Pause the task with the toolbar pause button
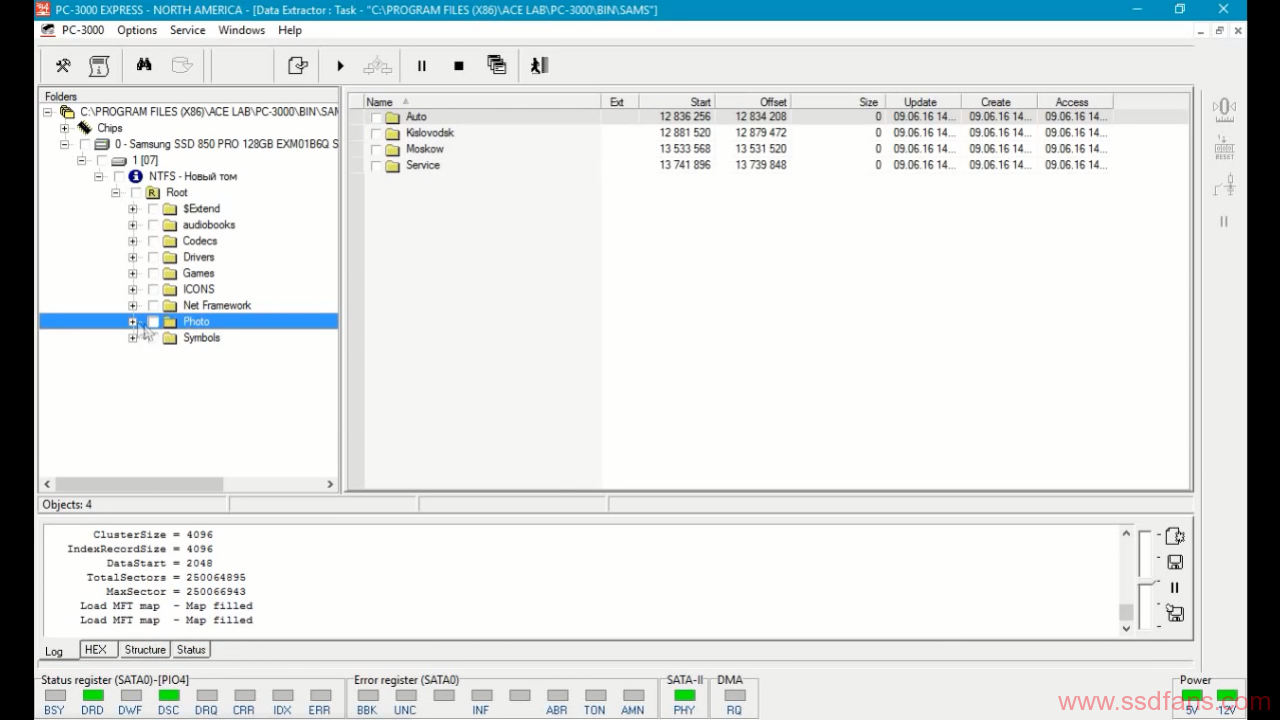 pos(422,66)
